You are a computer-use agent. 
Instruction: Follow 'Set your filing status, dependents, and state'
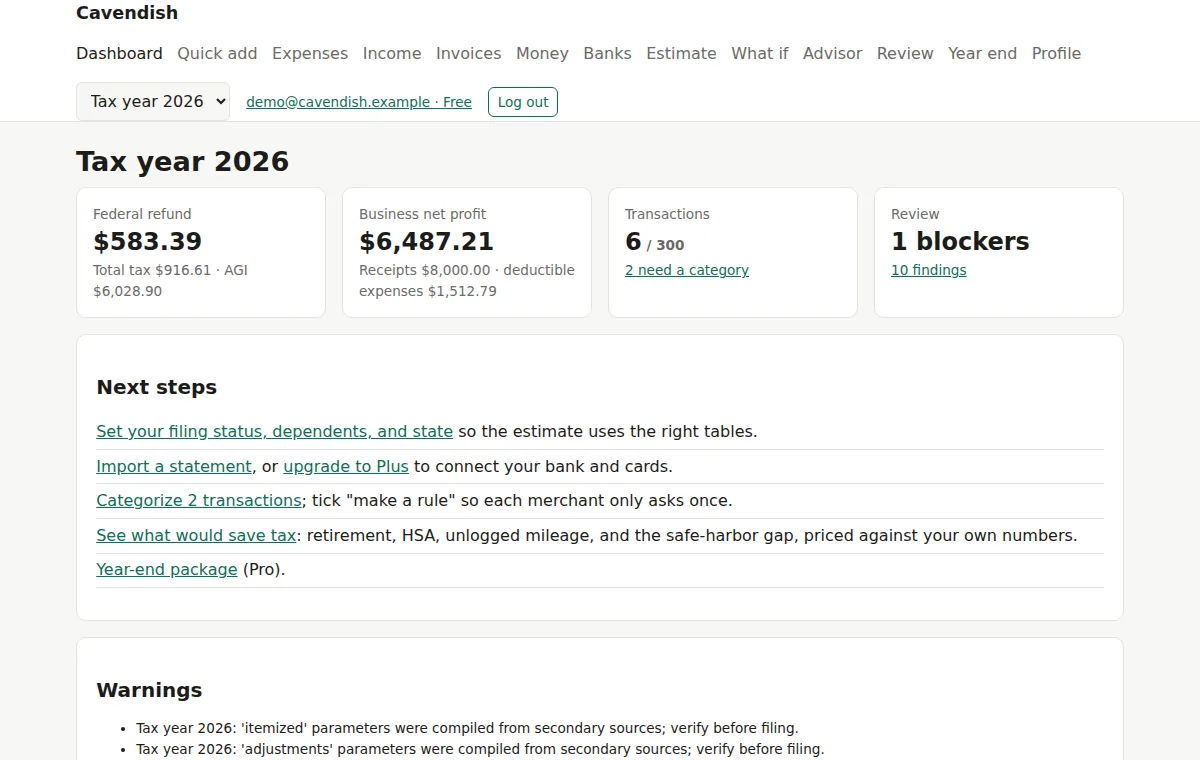(x=274, y=432)
